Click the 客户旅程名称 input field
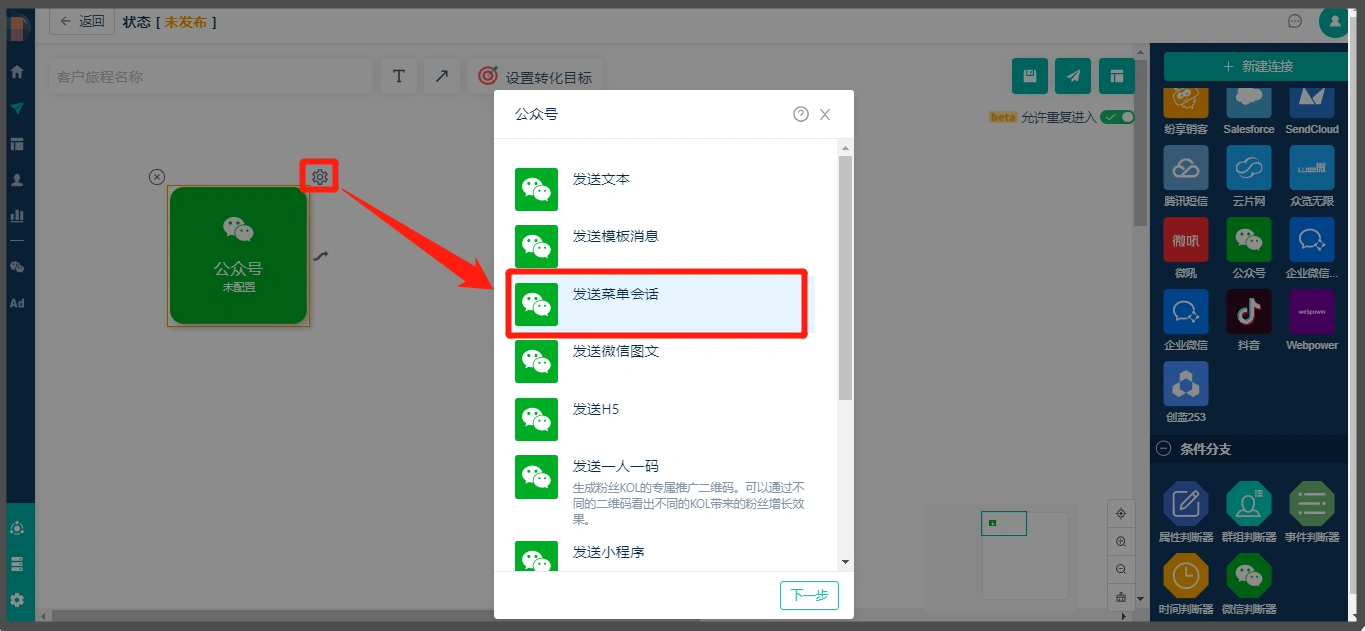 (210, 77)
